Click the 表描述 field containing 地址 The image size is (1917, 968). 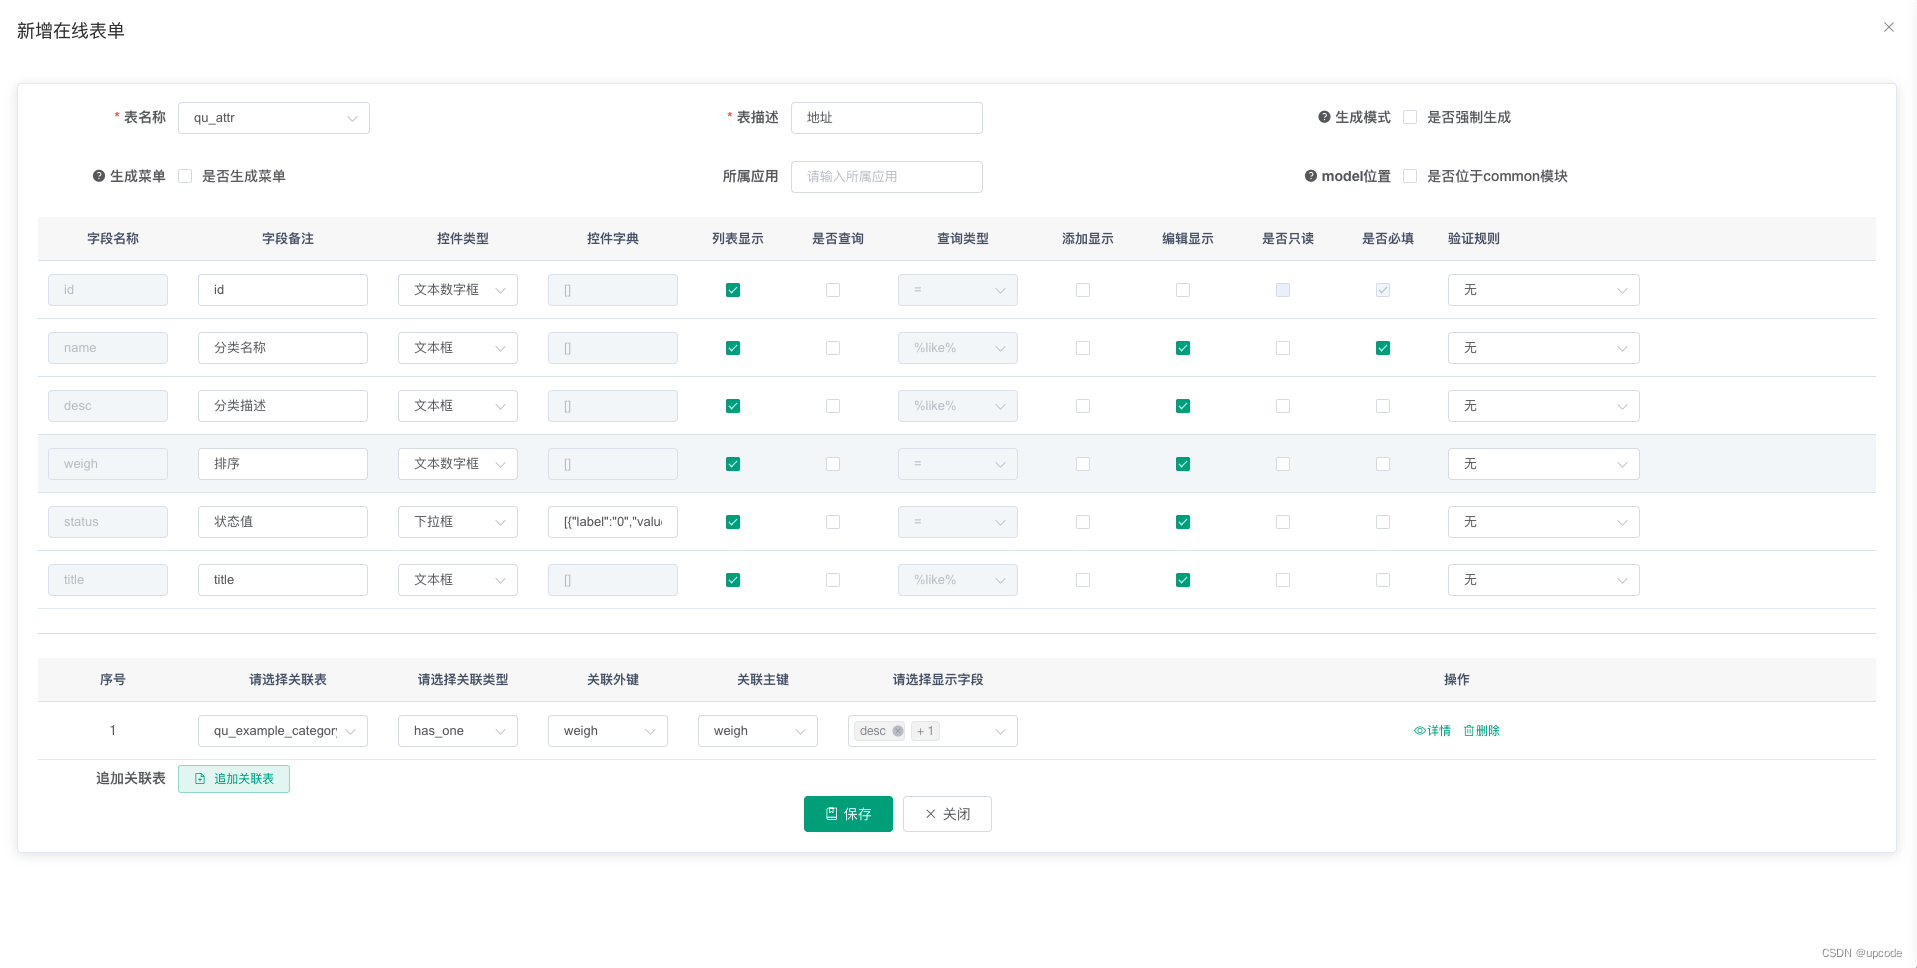886,117
